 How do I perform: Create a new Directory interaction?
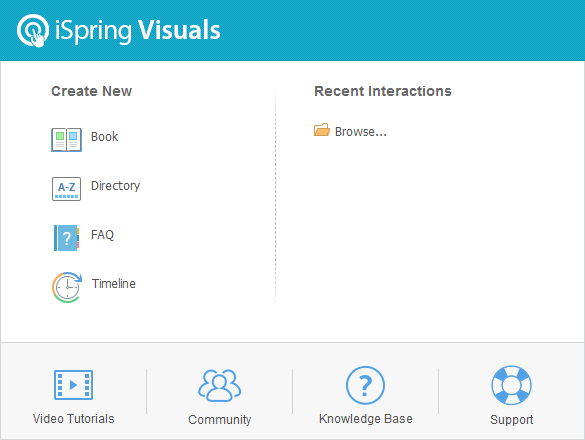coord(115,186)
